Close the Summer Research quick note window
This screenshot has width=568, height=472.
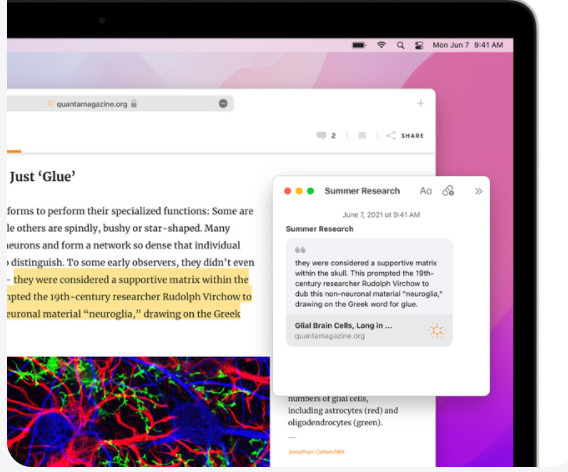(288, 191)
